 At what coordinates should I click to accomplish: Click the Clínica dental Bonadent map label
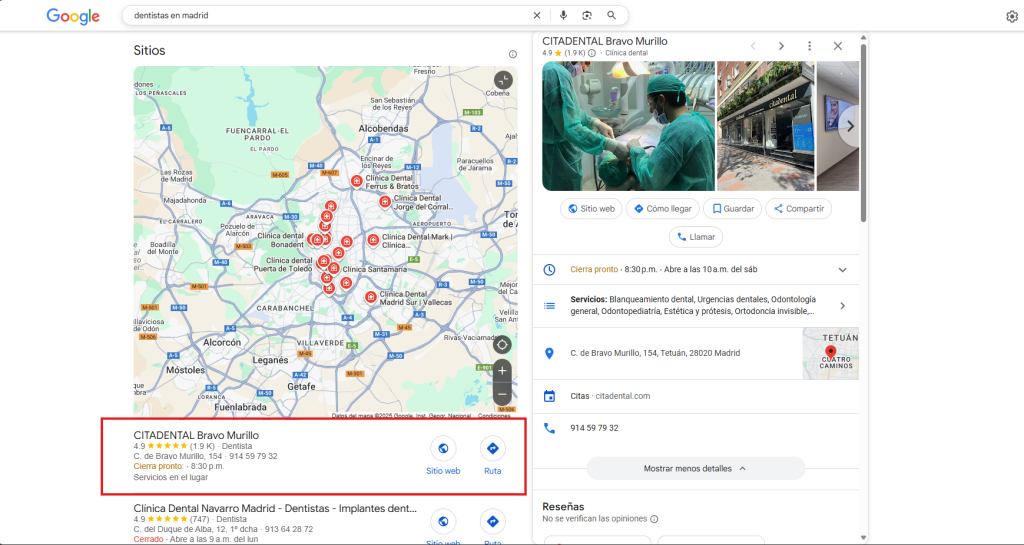click(280, 240)
